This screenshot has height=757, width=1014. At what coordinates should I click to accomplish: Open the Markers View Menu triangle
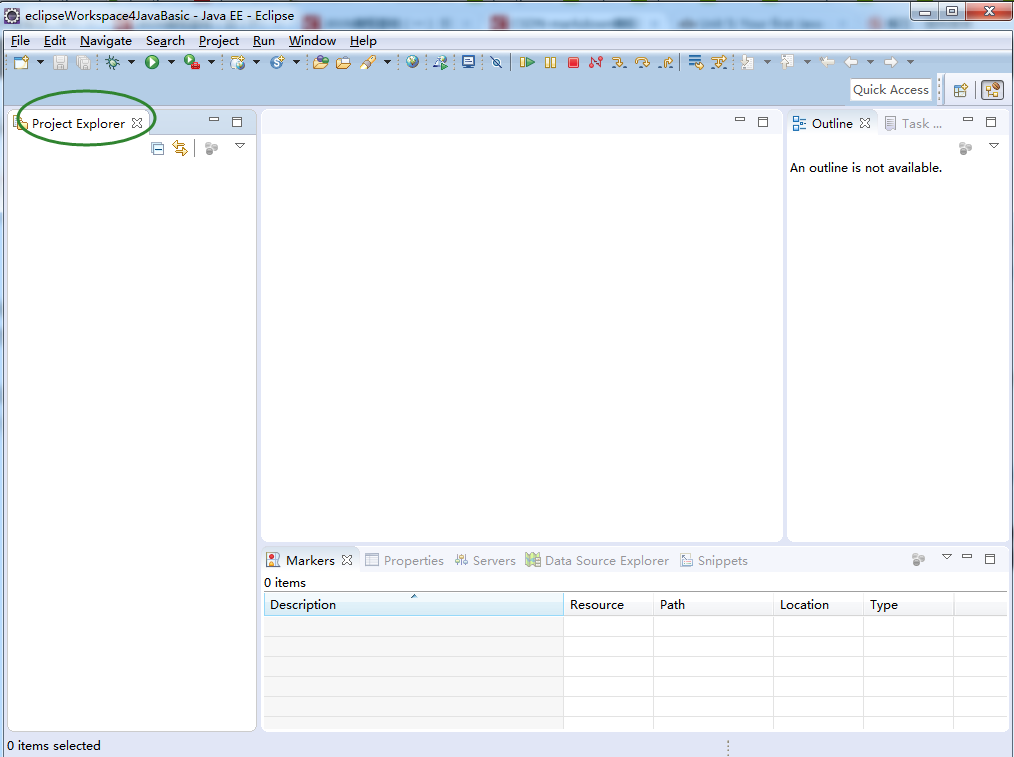click(x=947, y=557)
